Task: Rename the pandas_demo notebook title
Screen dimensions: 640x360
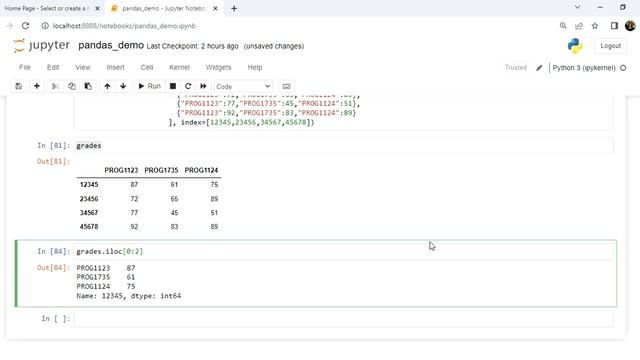Action: pyautogui.click(x=111, y=45)
